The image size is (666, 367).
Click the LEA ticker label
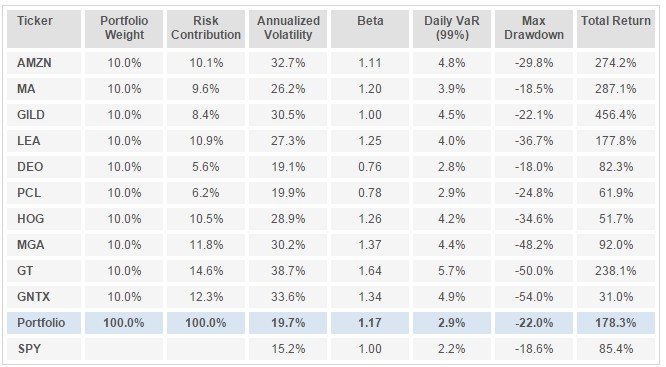point(44,141)
